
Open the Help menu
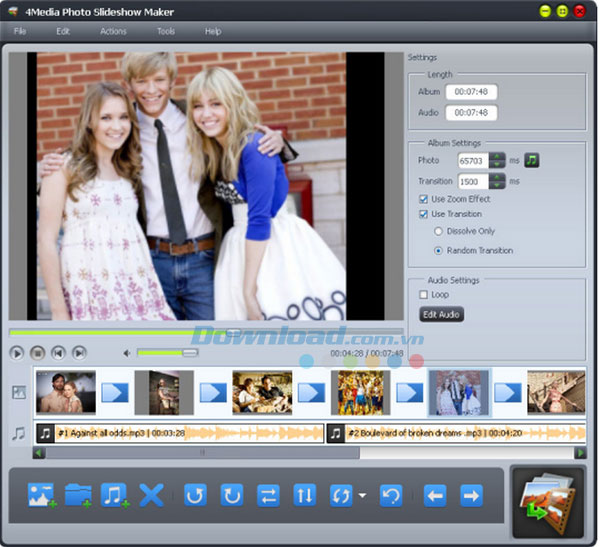pos(213,31)
